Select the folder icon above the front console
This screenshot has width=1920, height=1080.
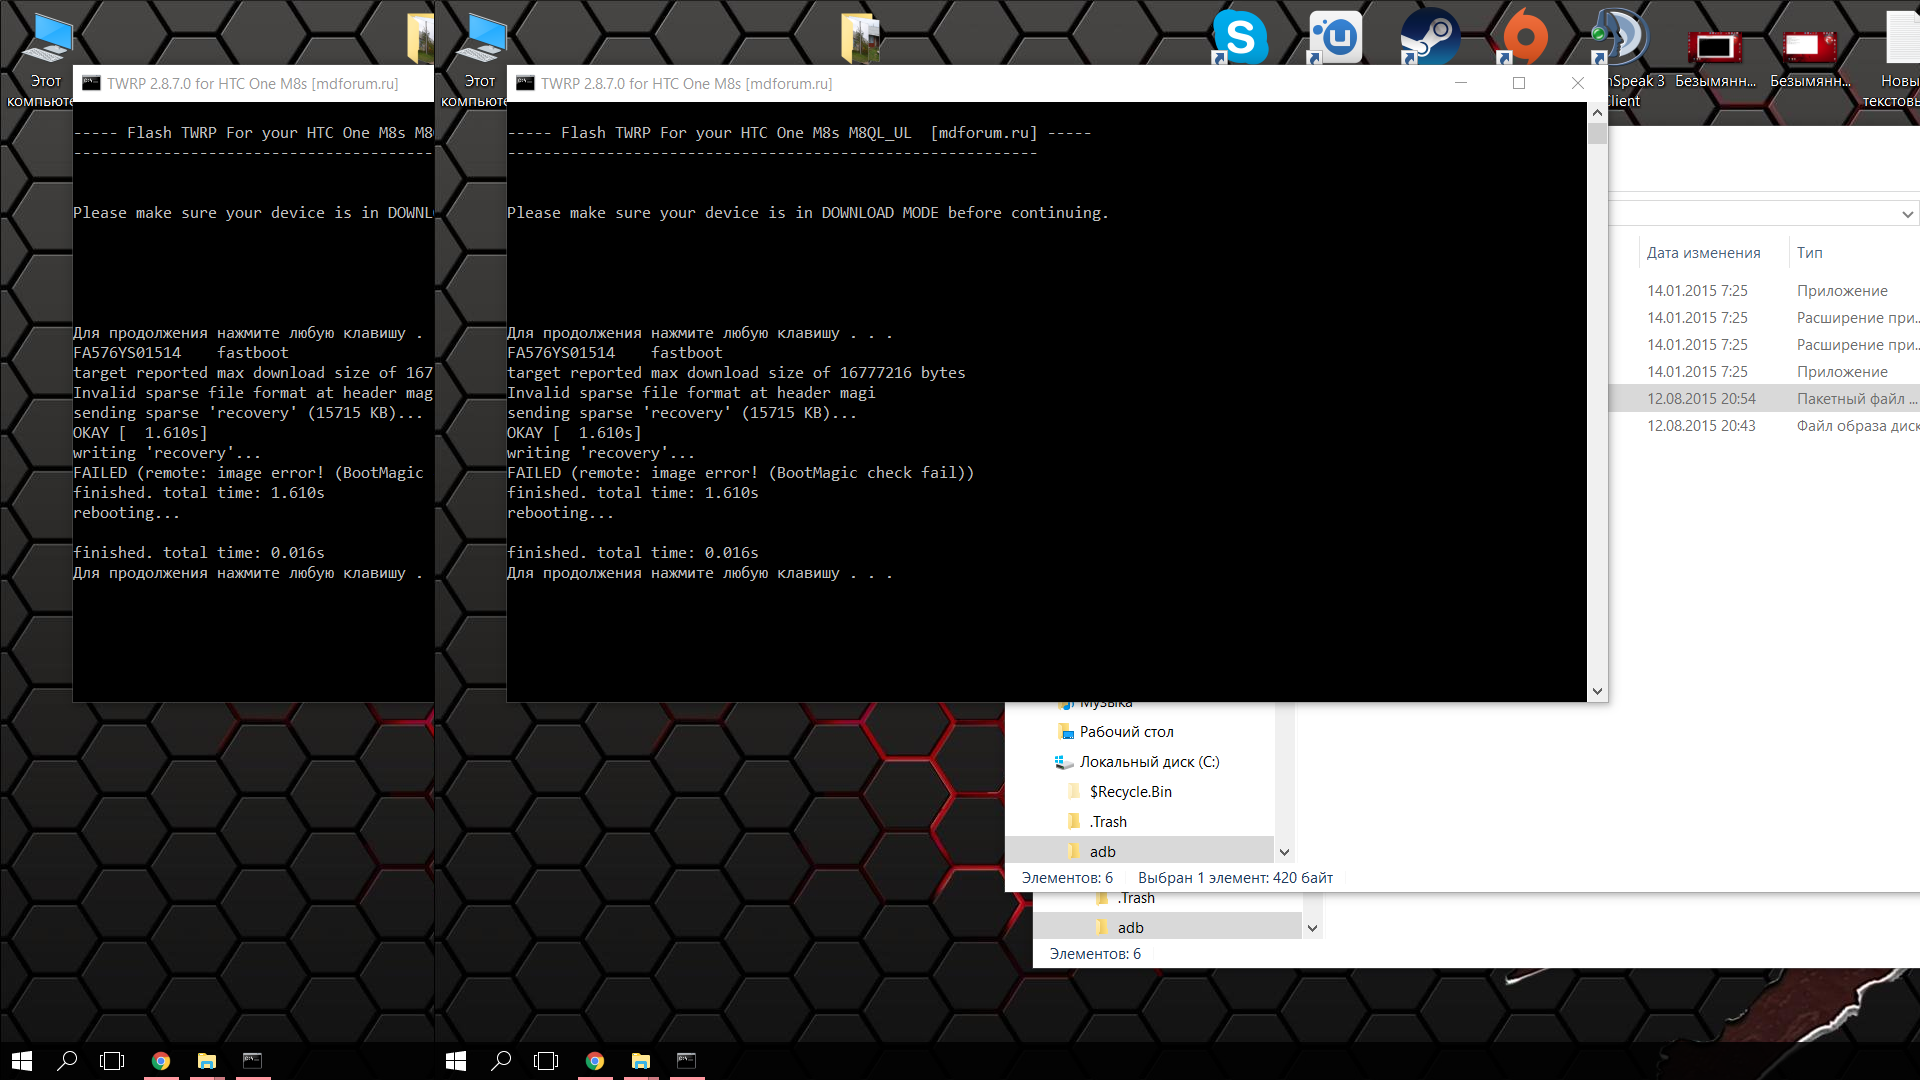861,38
